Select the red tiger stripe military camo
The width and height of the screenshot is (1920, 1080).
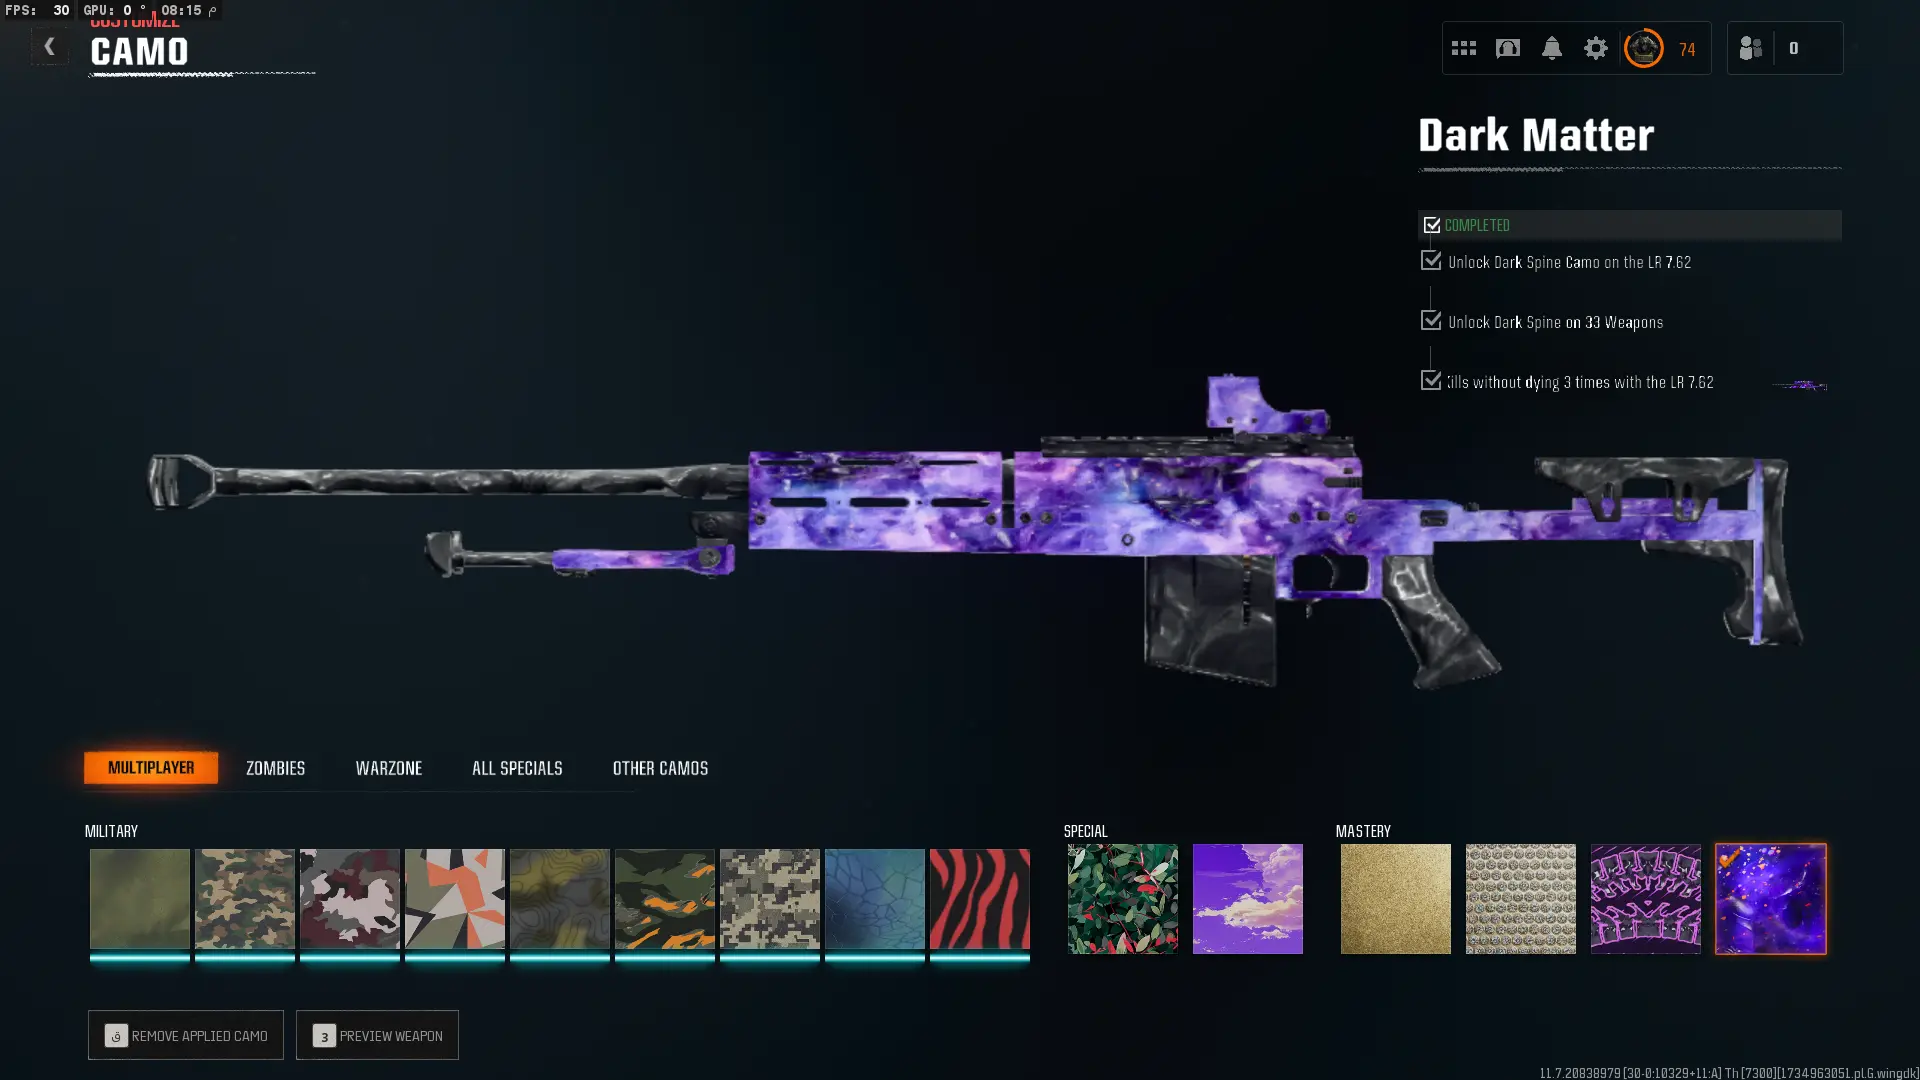979,899
